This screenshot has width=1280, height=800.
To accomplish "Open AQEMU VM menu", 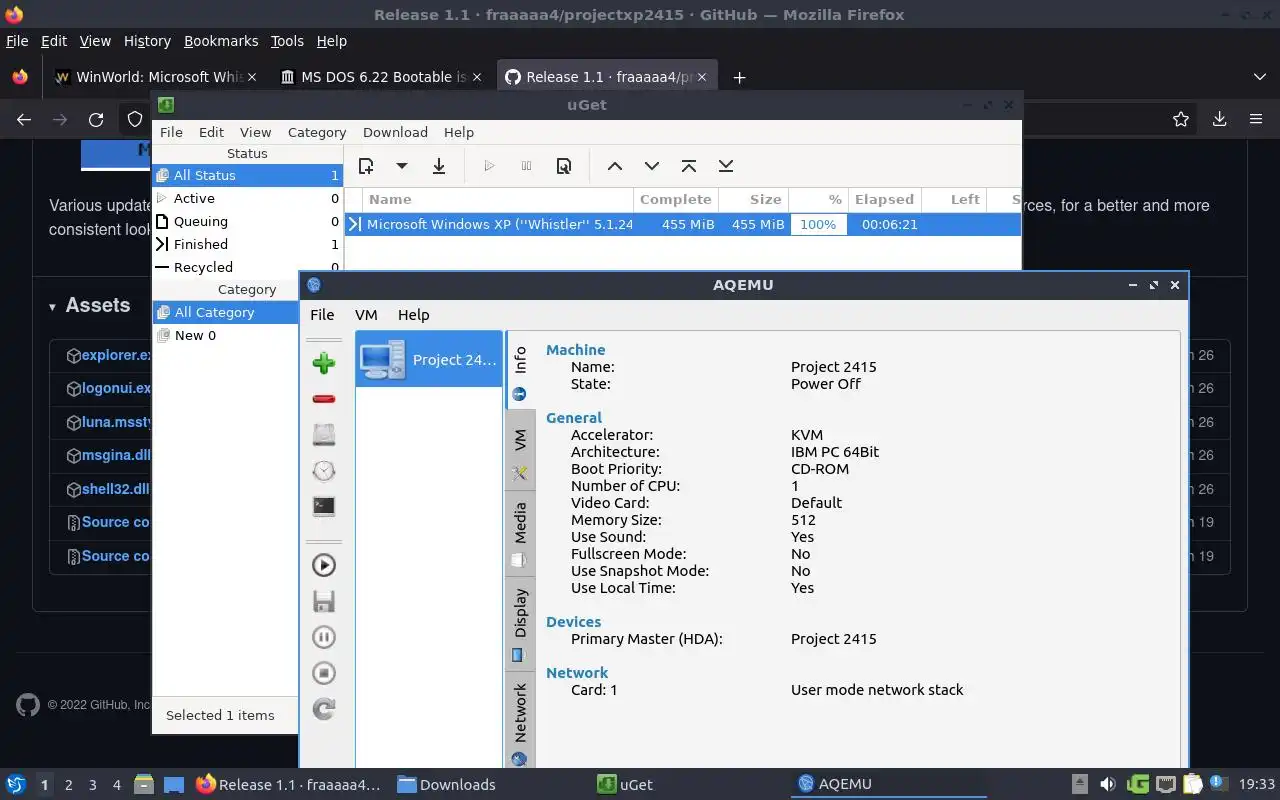I will pyautogui.click(x=366, y=314).
